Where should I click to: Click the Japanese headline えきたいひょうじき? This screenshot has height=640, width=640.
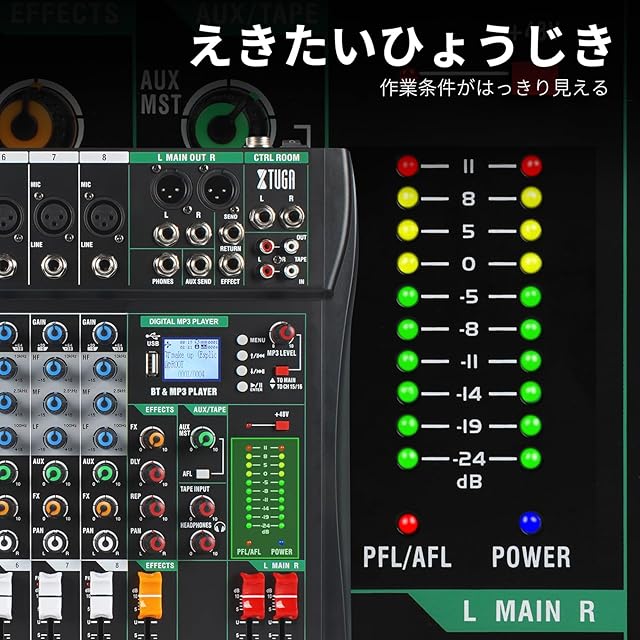(x=402, y=46)
